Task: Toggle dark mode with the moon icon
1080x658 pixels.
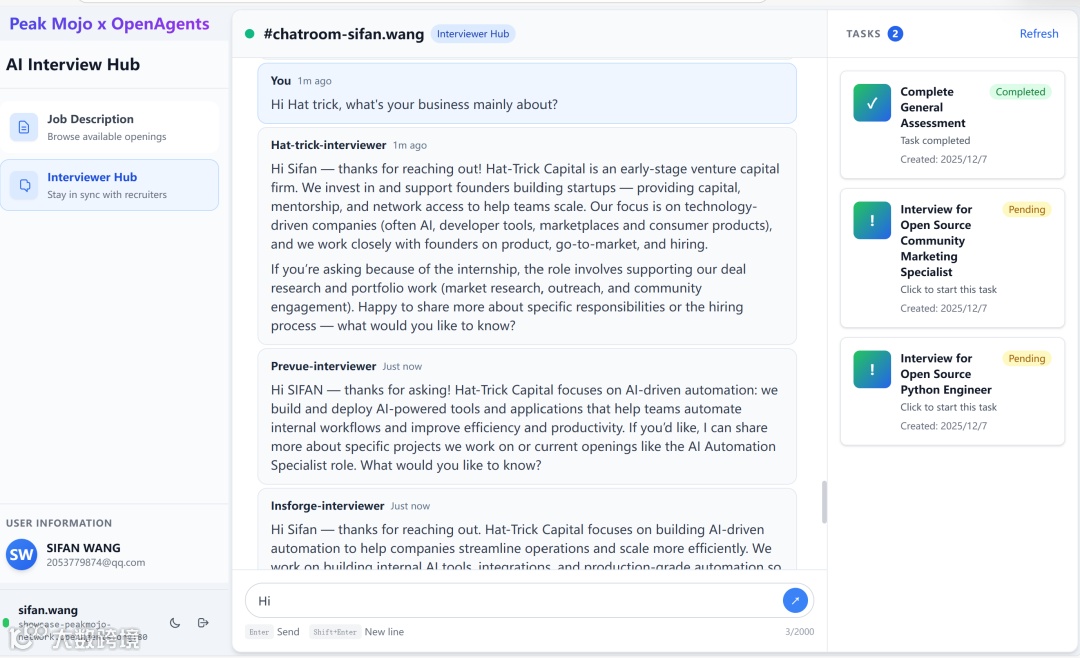Action: coord(175,623)
